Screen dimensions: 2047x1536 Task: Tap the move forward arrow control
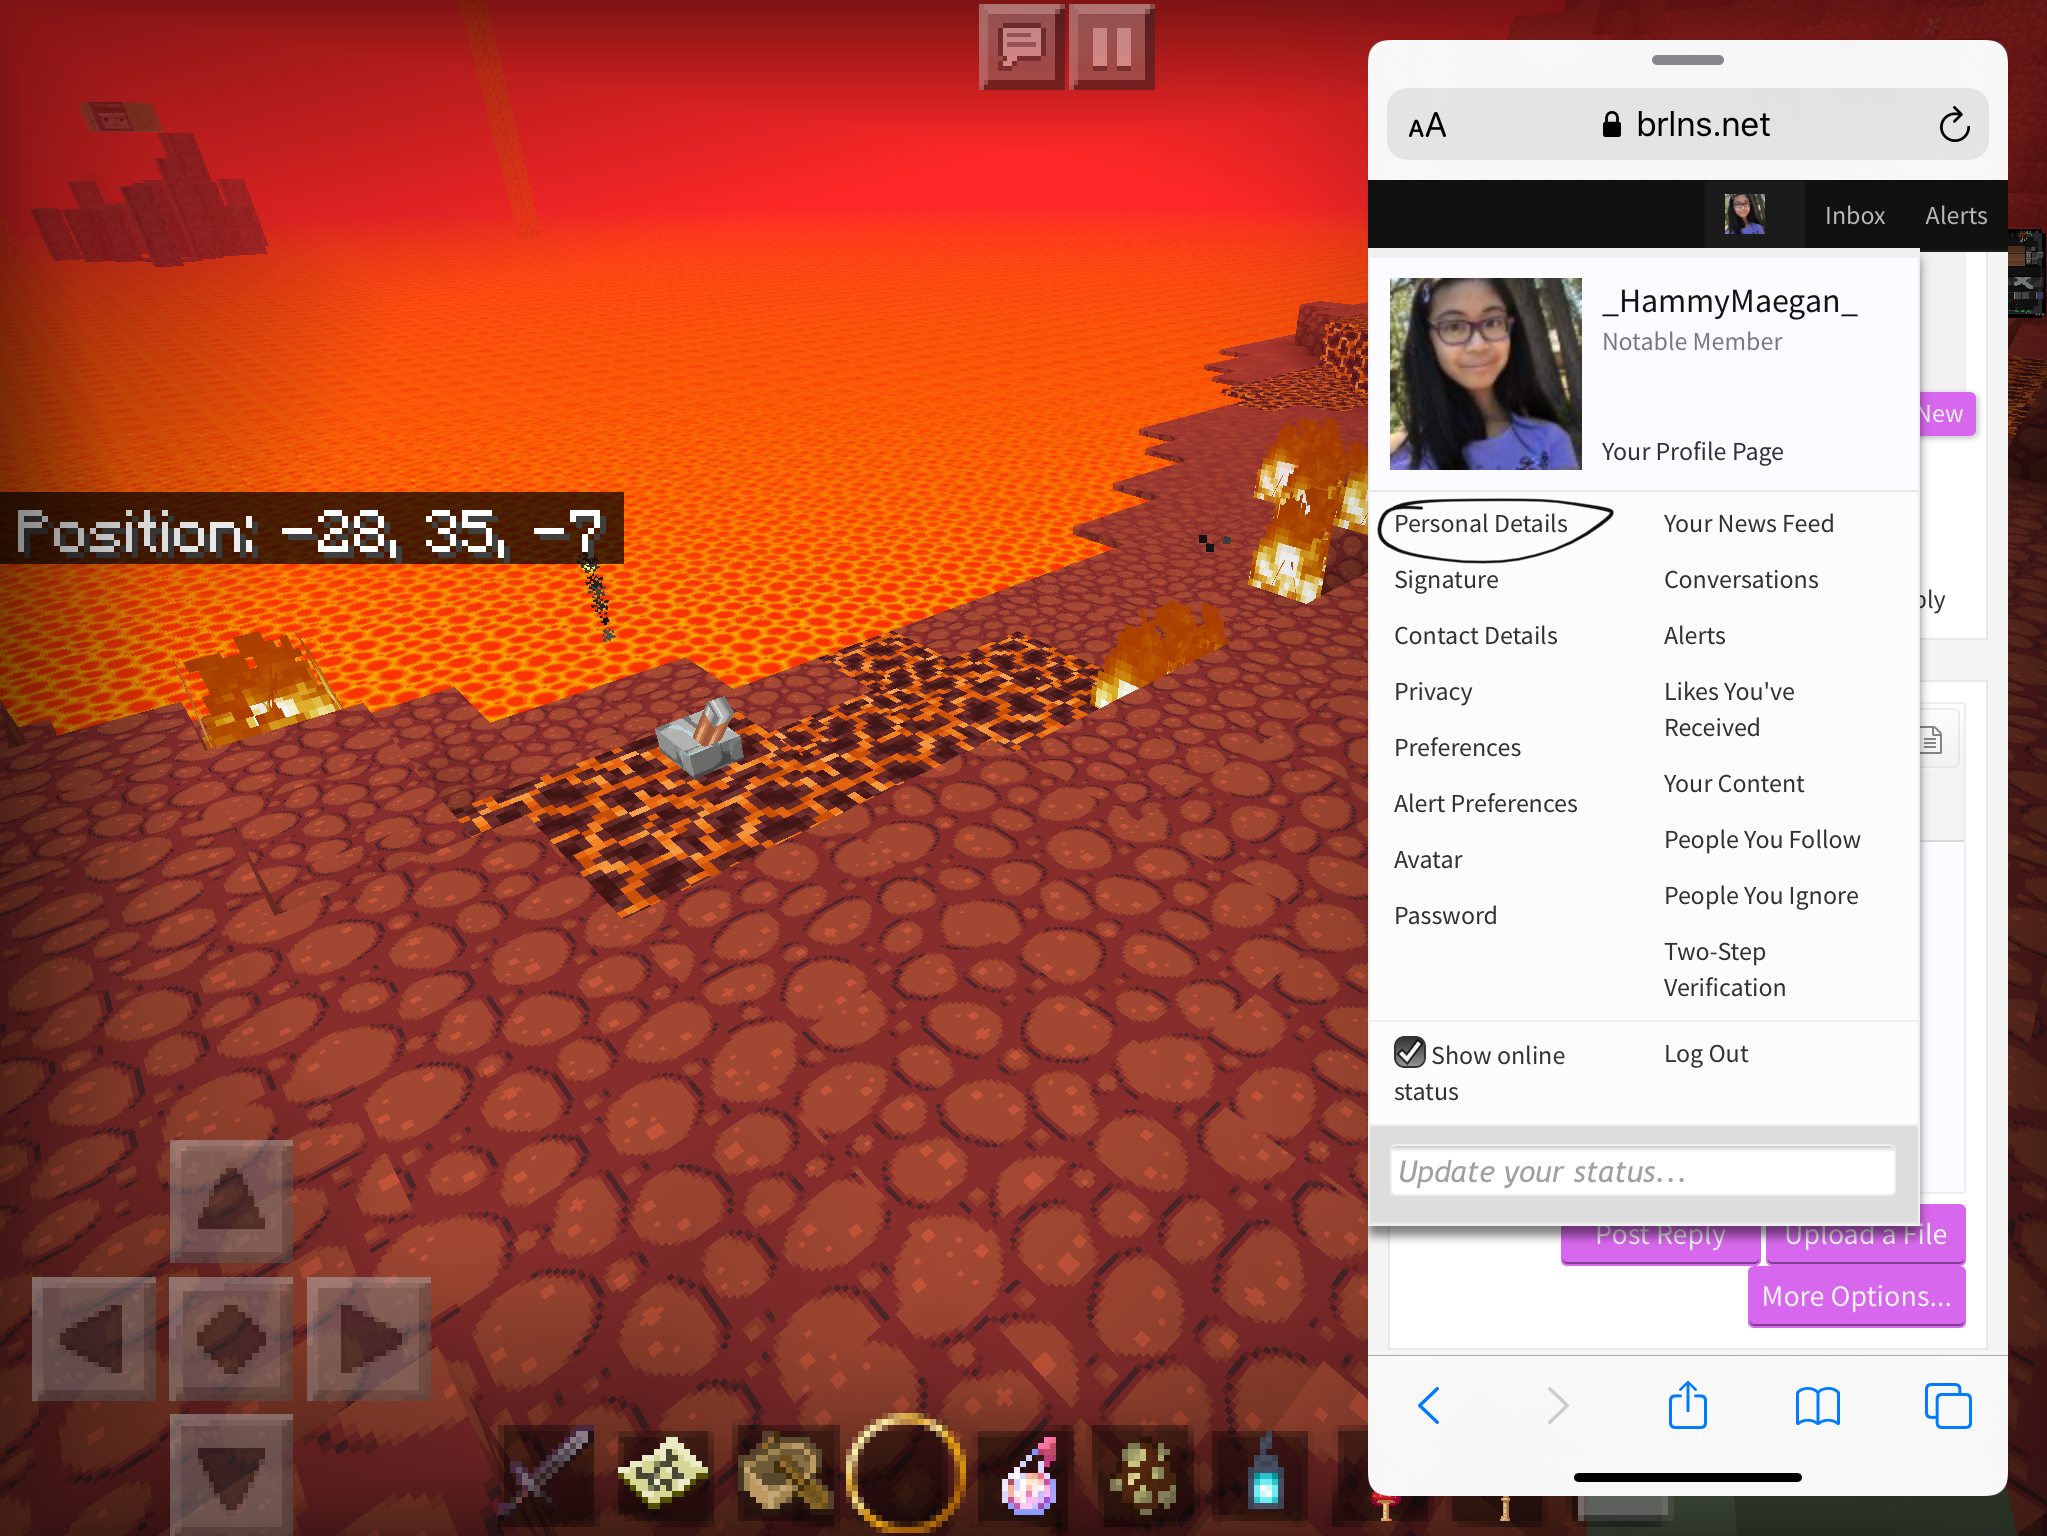click(231, 1201)
